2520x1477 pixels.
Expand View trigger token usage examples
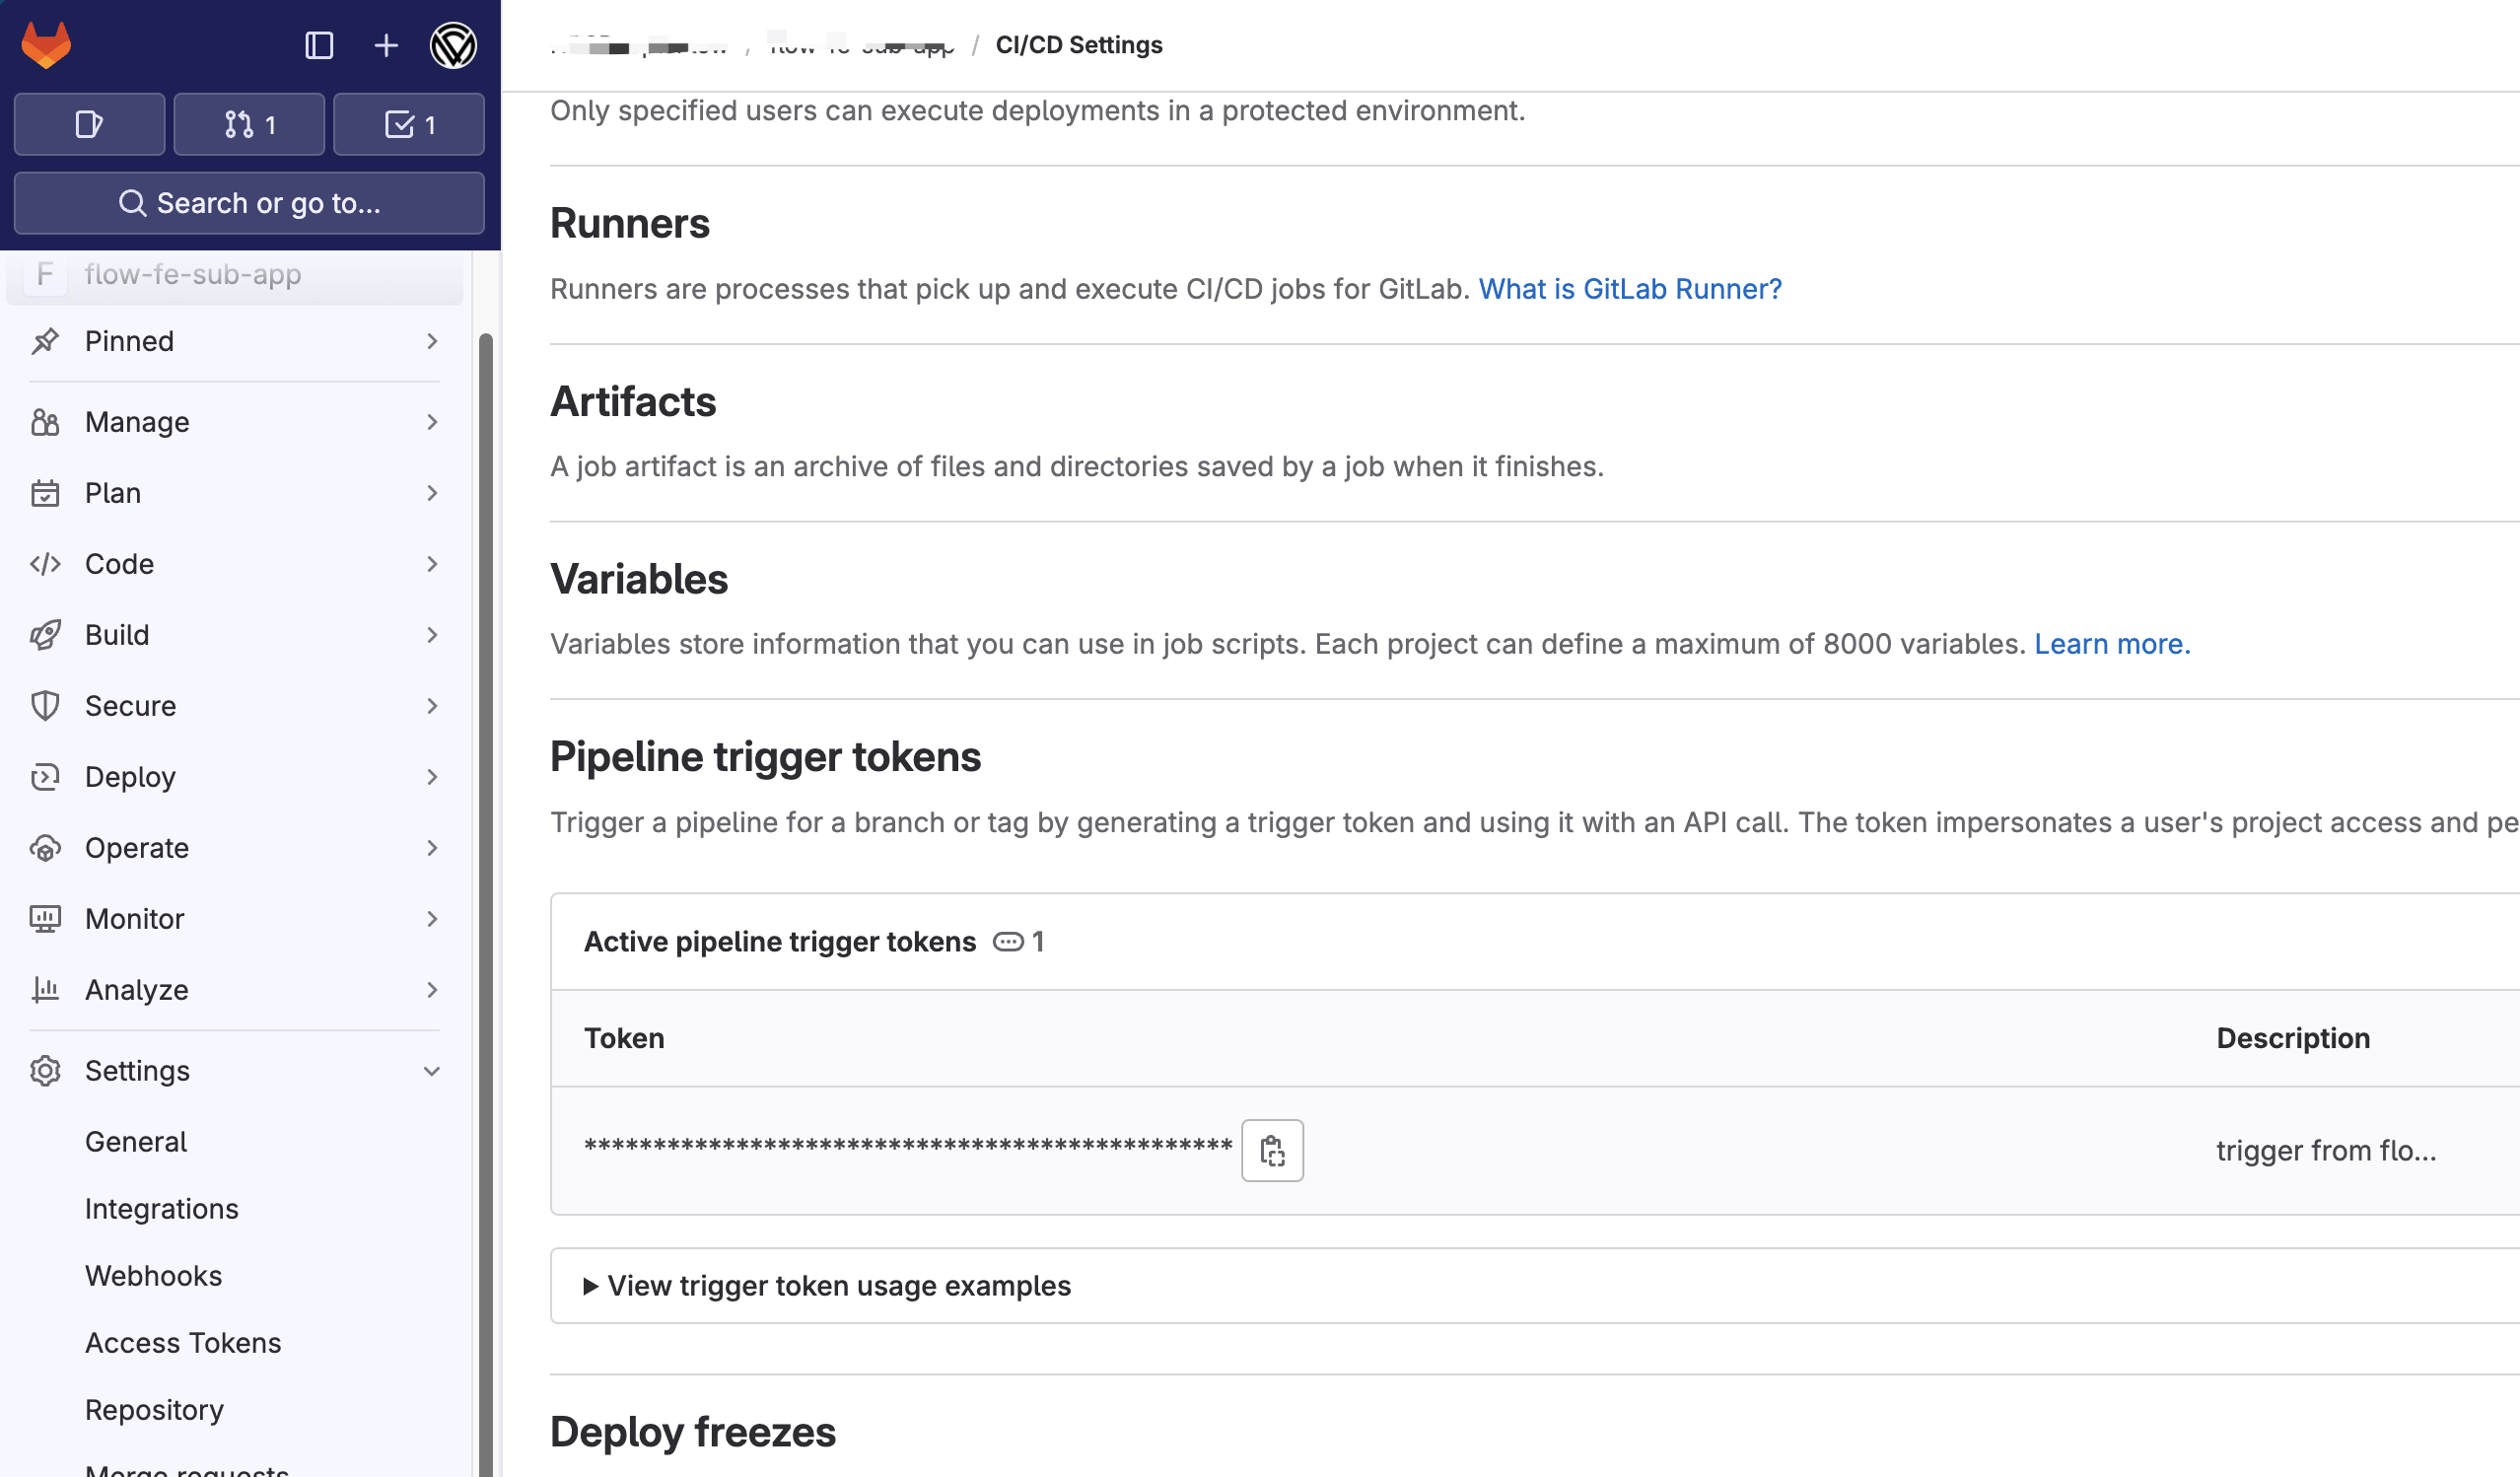point(838,1286)
